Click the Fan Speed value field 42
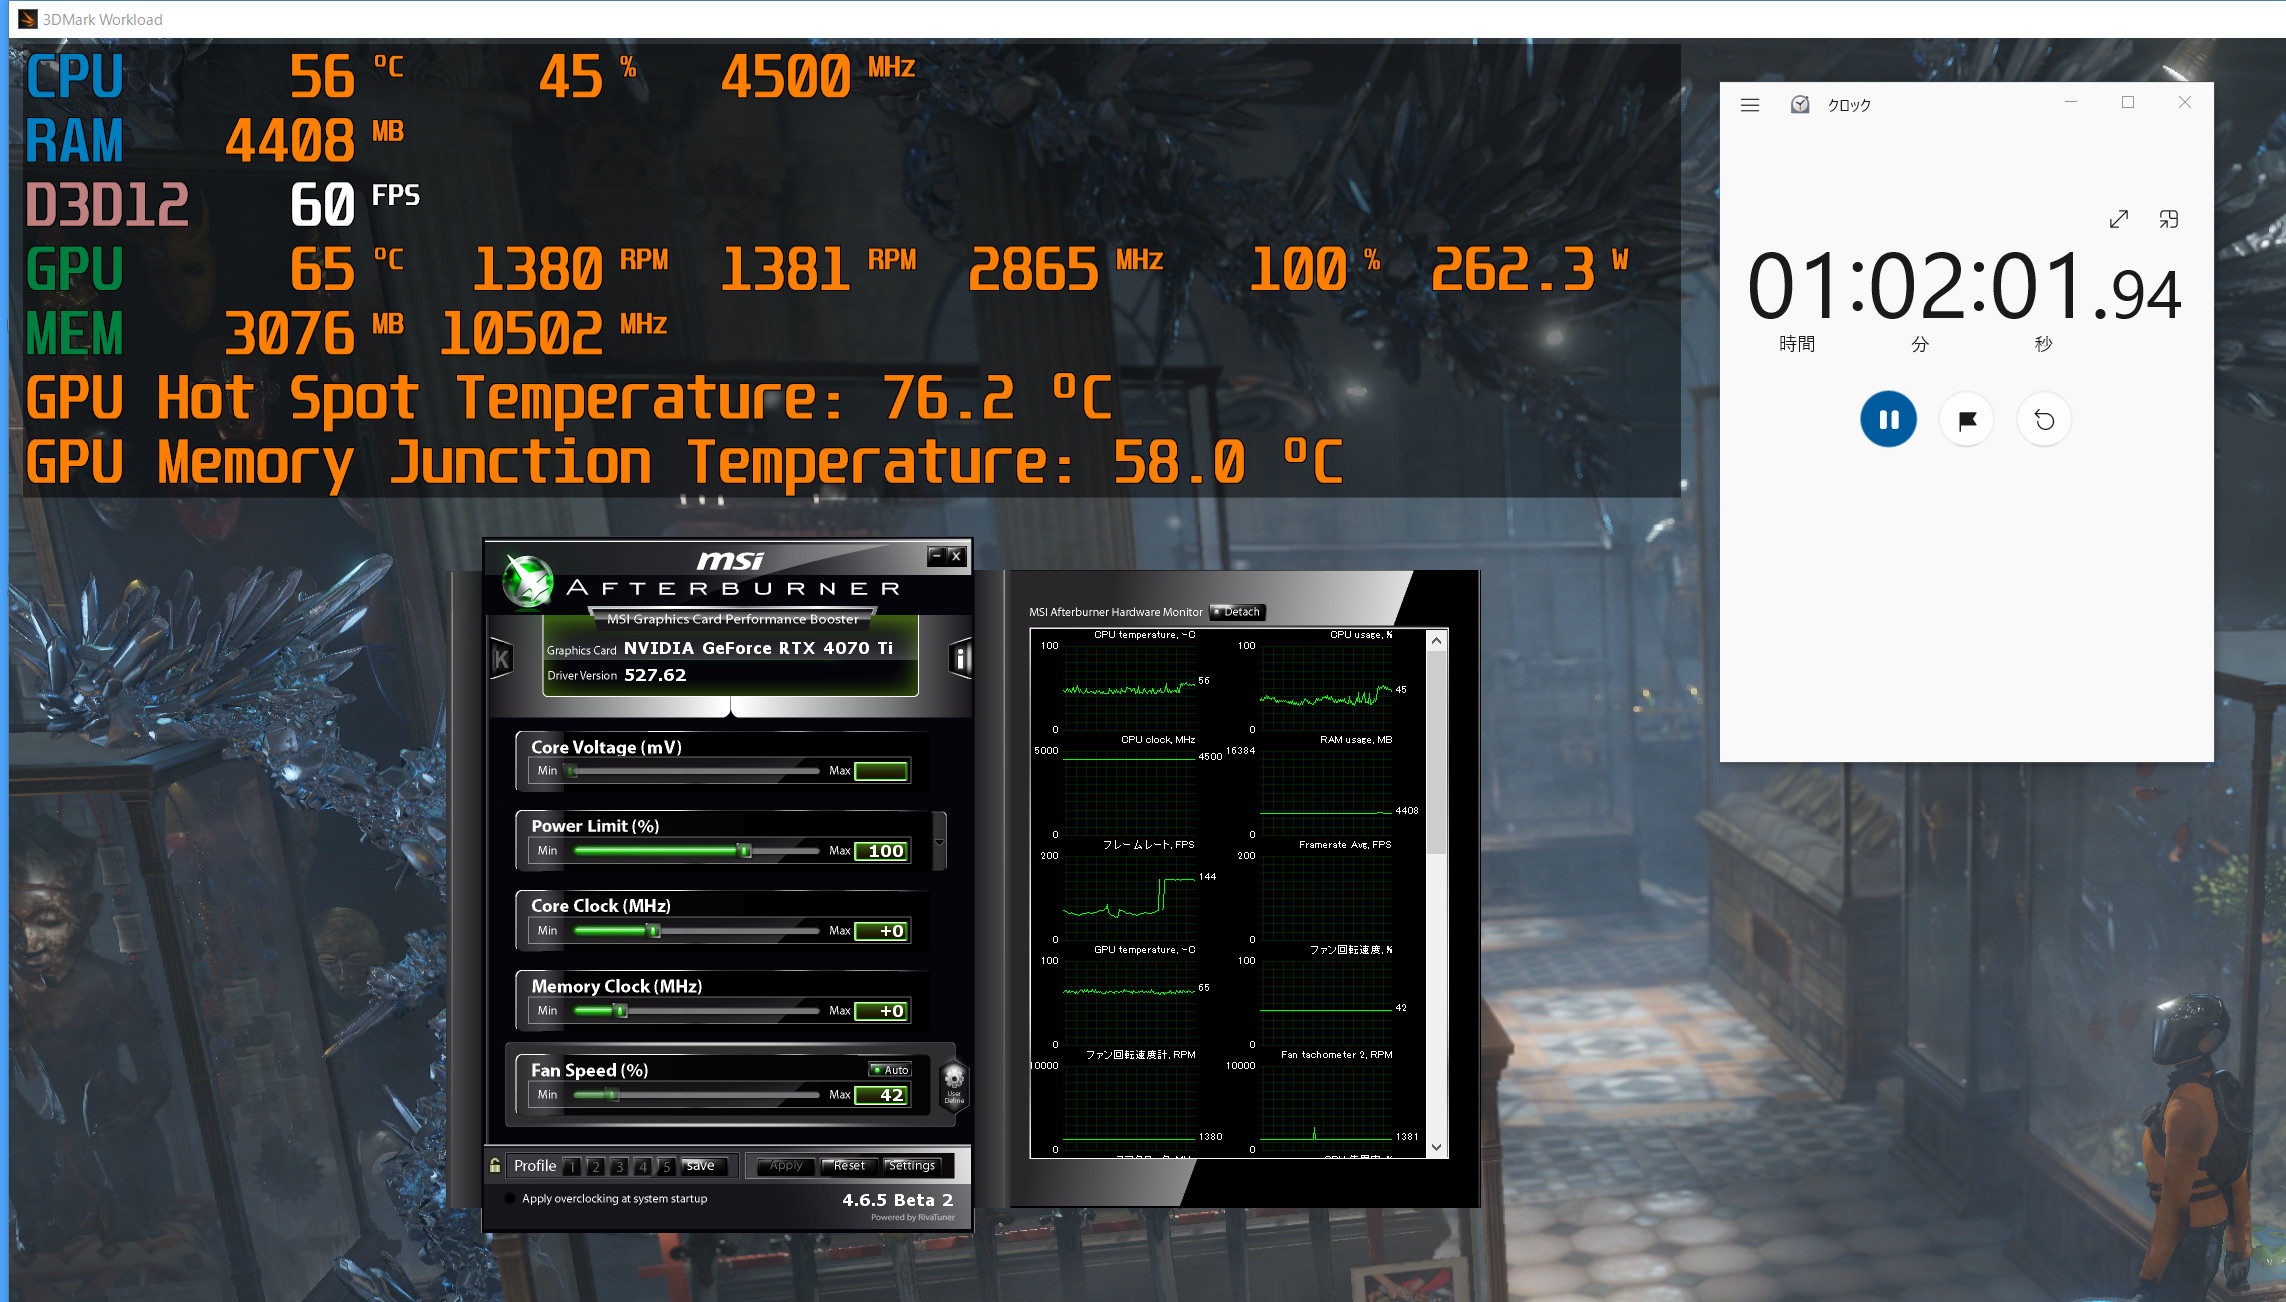 [881, 1095]
